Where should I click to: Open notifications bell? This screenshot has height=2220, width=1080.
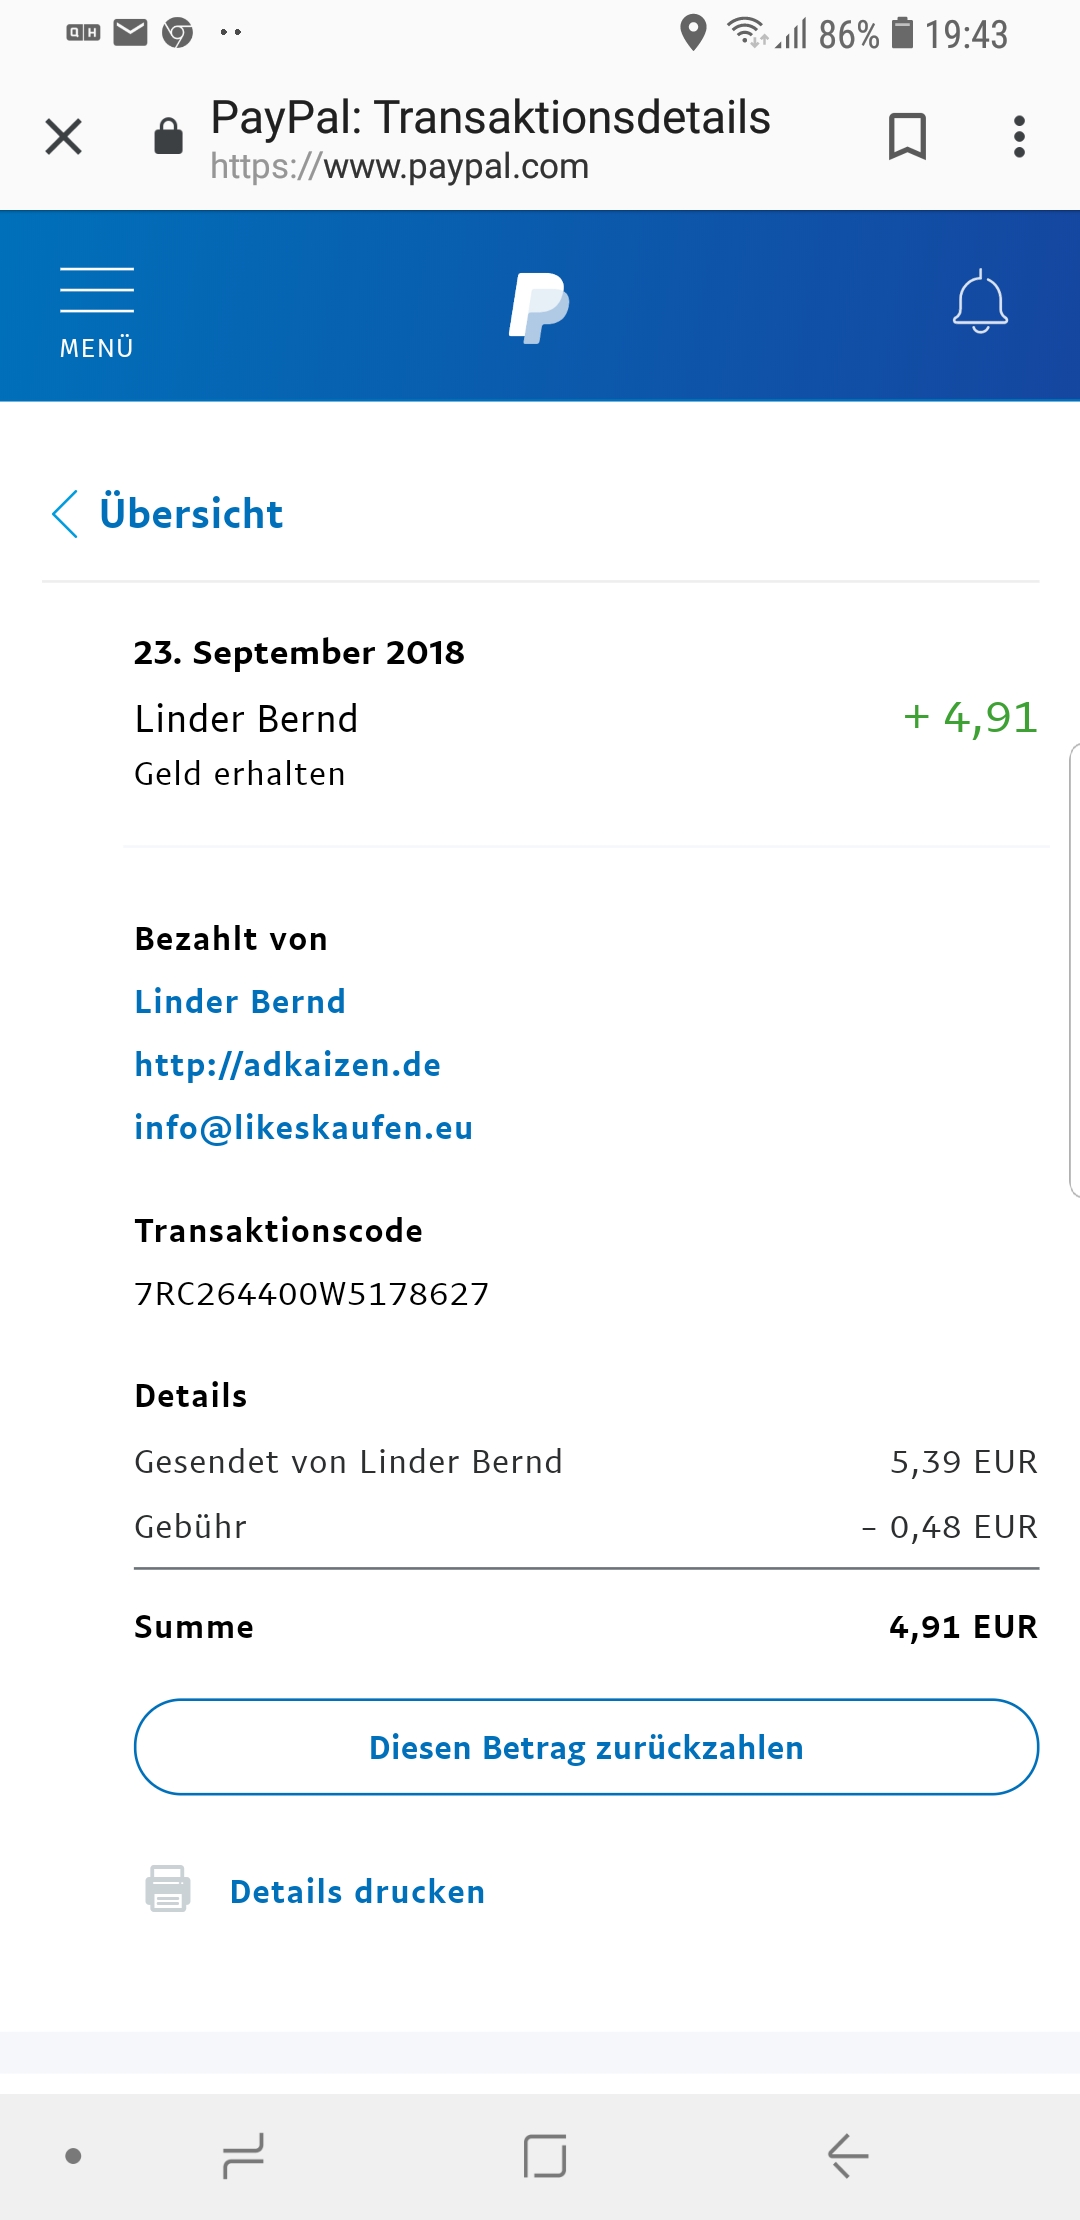[x=980, y=302]
